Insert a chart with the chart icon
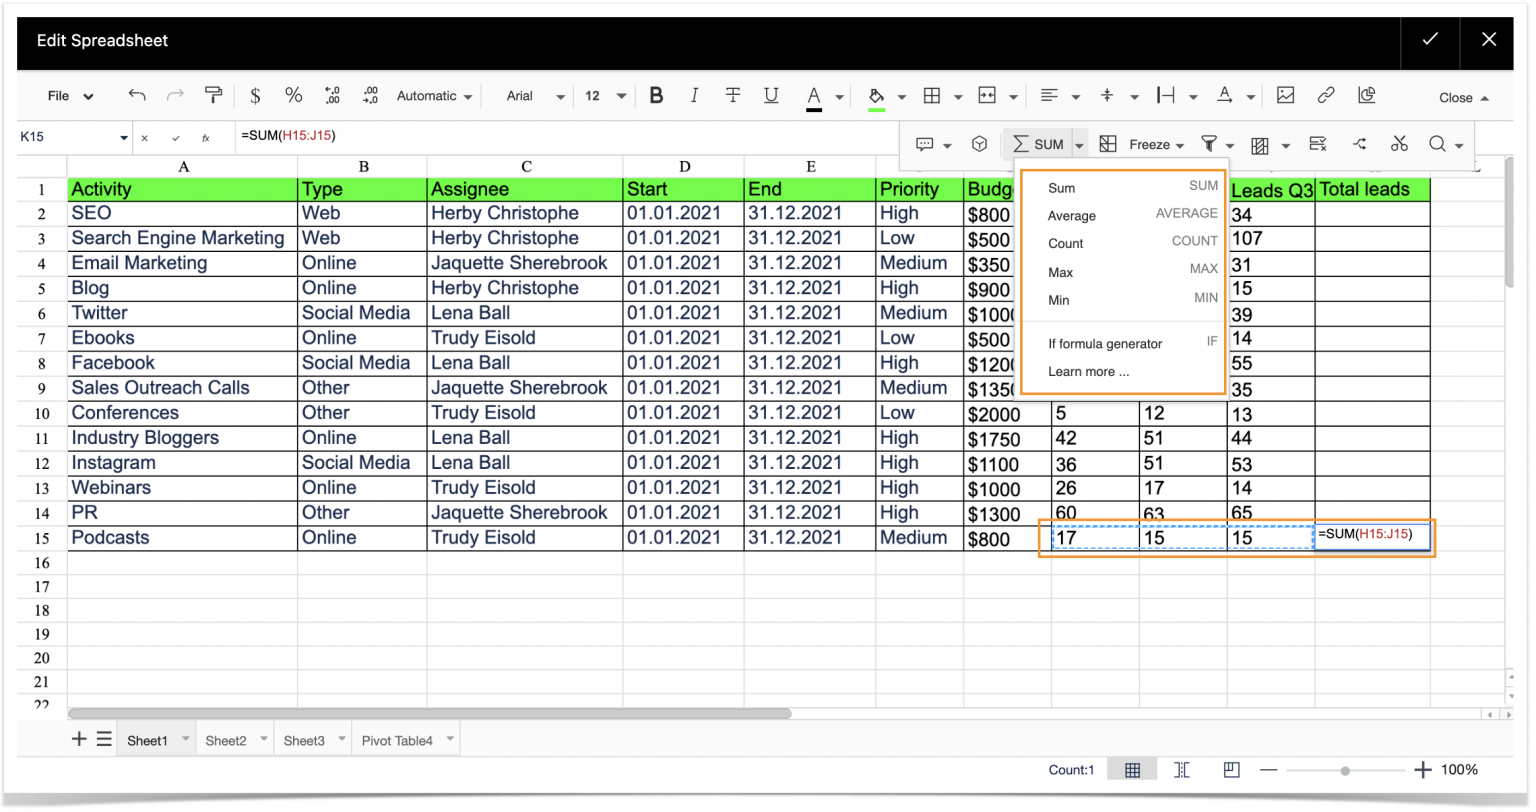 tap(1367, 95)
